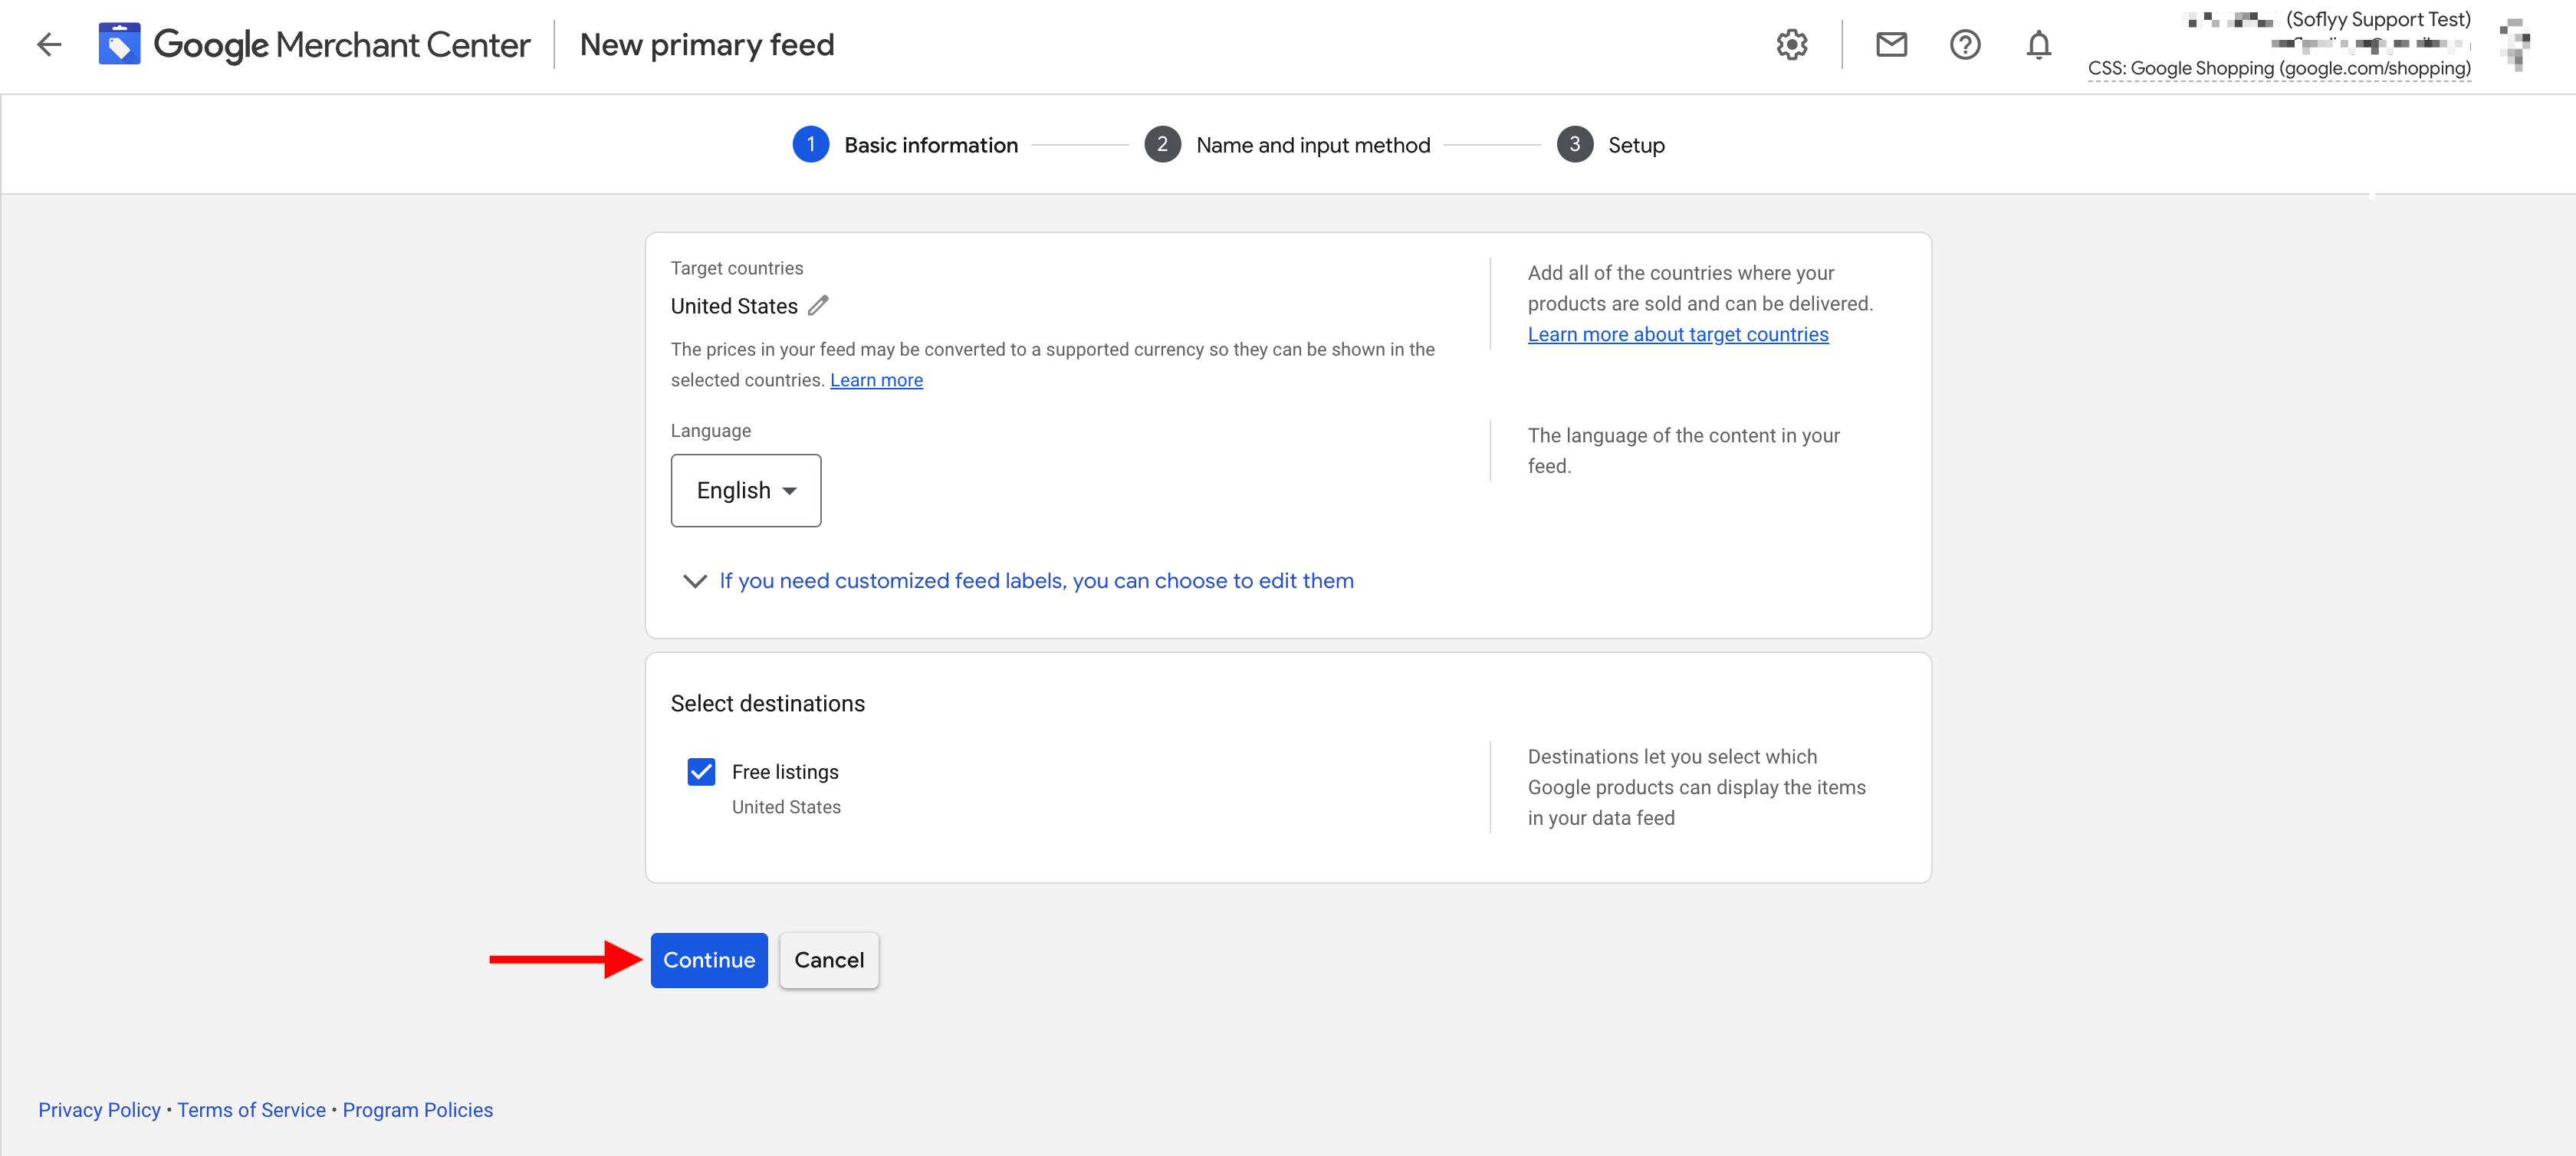Screen dimensions: 2576x1156
Task: Click the Merchant Center tag logo
Action: (119, 44)
